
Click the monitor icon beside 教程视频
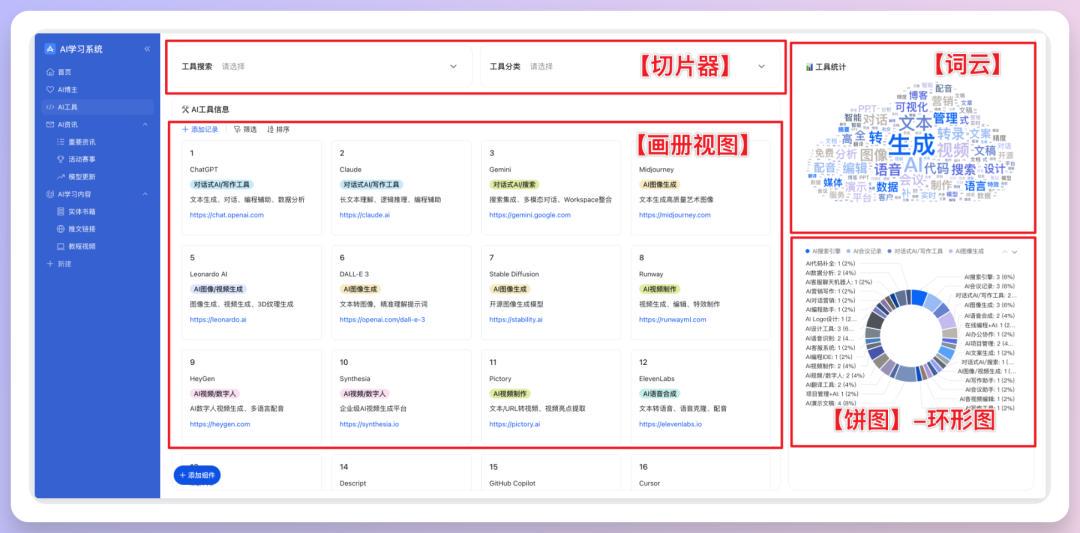[x=61, y=246]
